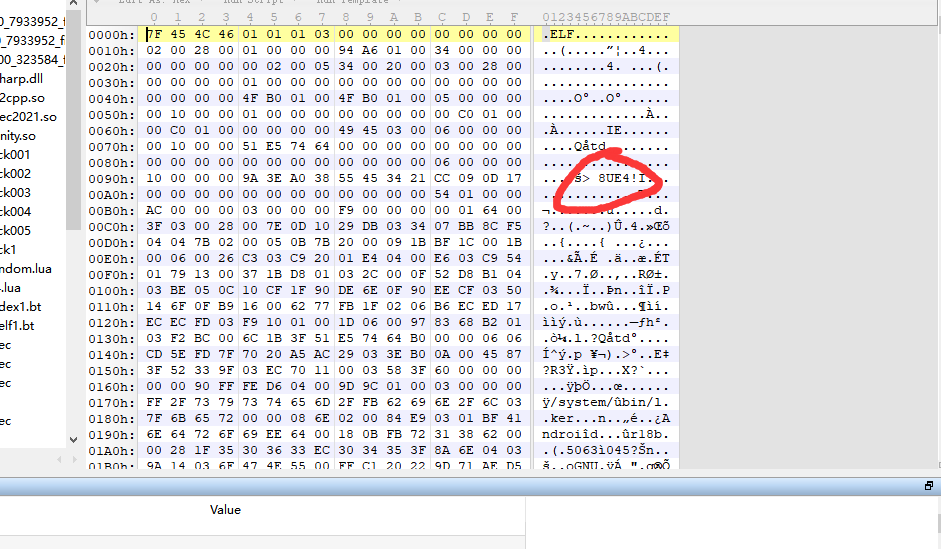Click the hex column header F
Viewport: 941px width, 549px height.
point(514,17)
